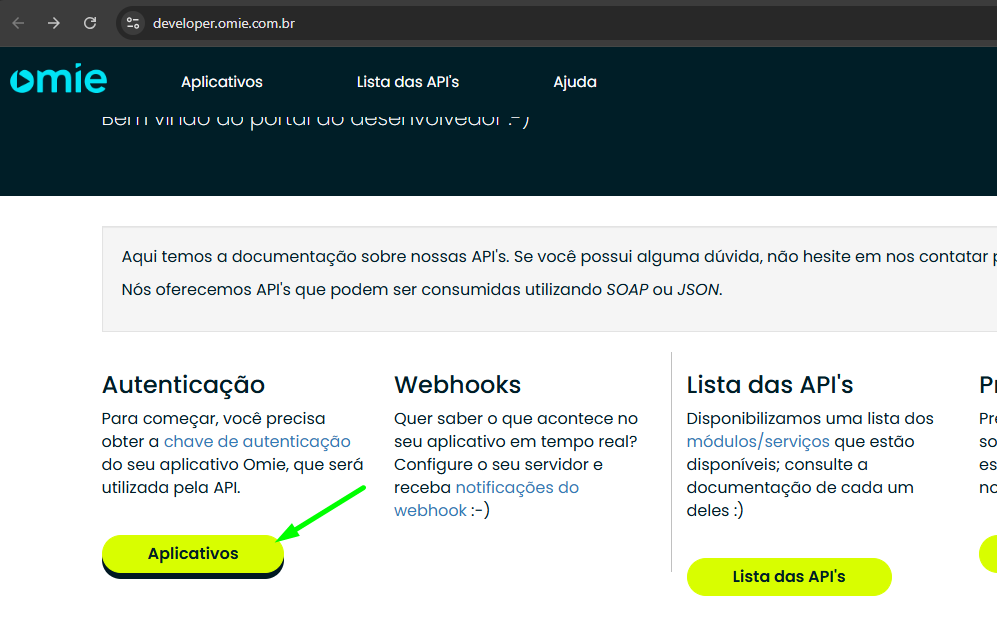Screen dimensions: 997x632
Task: Click the Autenticação heading
Action: pyautogui.click(x=183, y=385)
